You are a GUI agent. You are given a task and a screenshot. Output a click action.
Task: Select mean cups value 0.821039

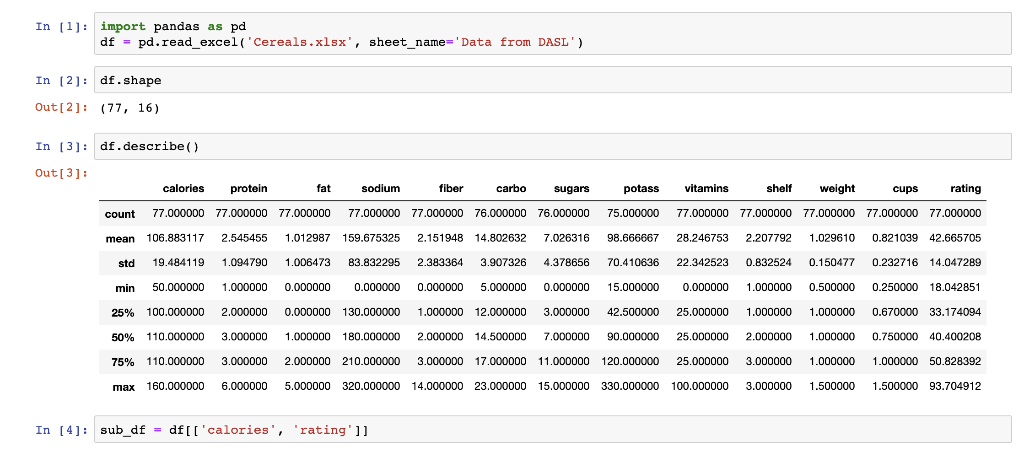coord(894,238)
